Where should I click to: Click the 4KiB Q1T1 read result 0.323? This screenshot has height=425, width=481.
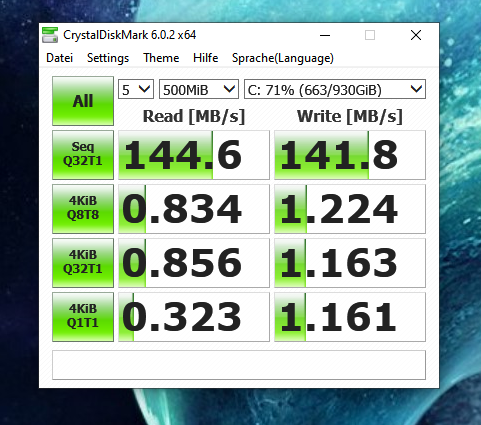(194, 317)
